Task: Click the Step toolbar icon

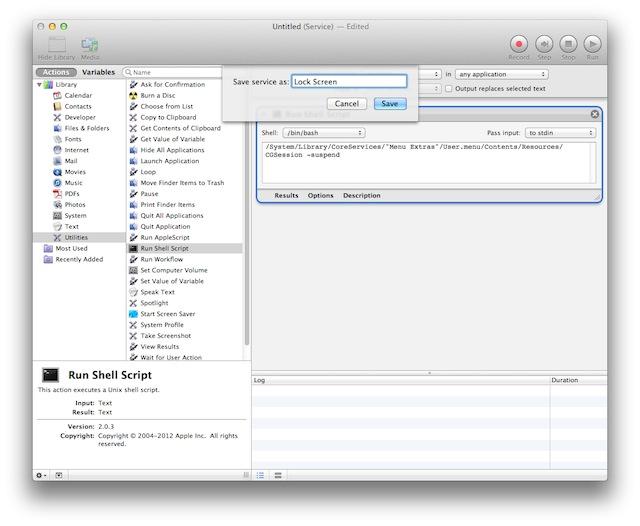Action: (544, 43)
